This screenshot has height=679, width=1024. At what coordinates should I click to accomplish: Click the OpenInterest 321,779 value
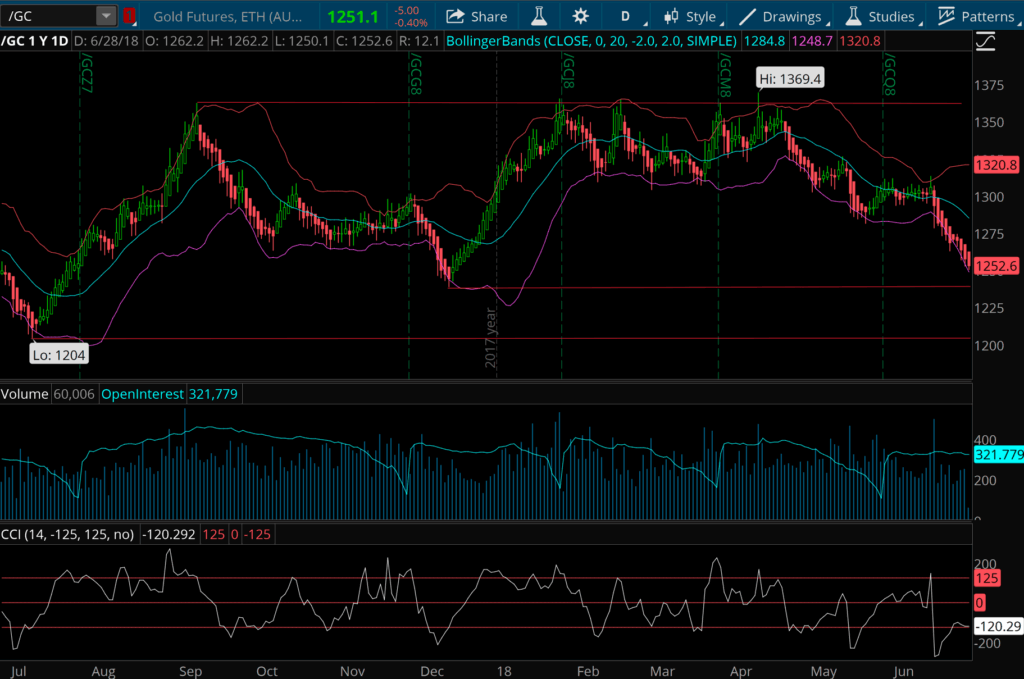click(x=212, y=393)
